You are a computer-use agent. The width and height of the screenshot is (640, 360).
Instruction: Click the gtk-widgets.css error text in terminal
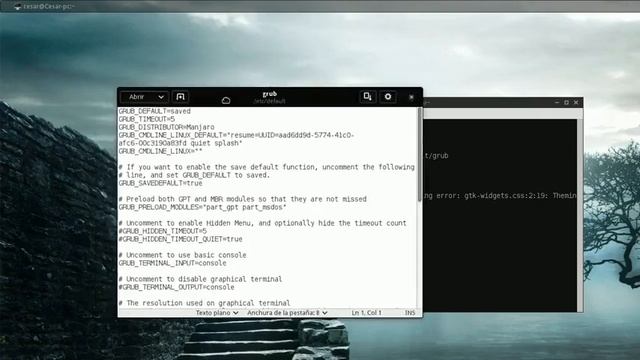tap(500, 196)
